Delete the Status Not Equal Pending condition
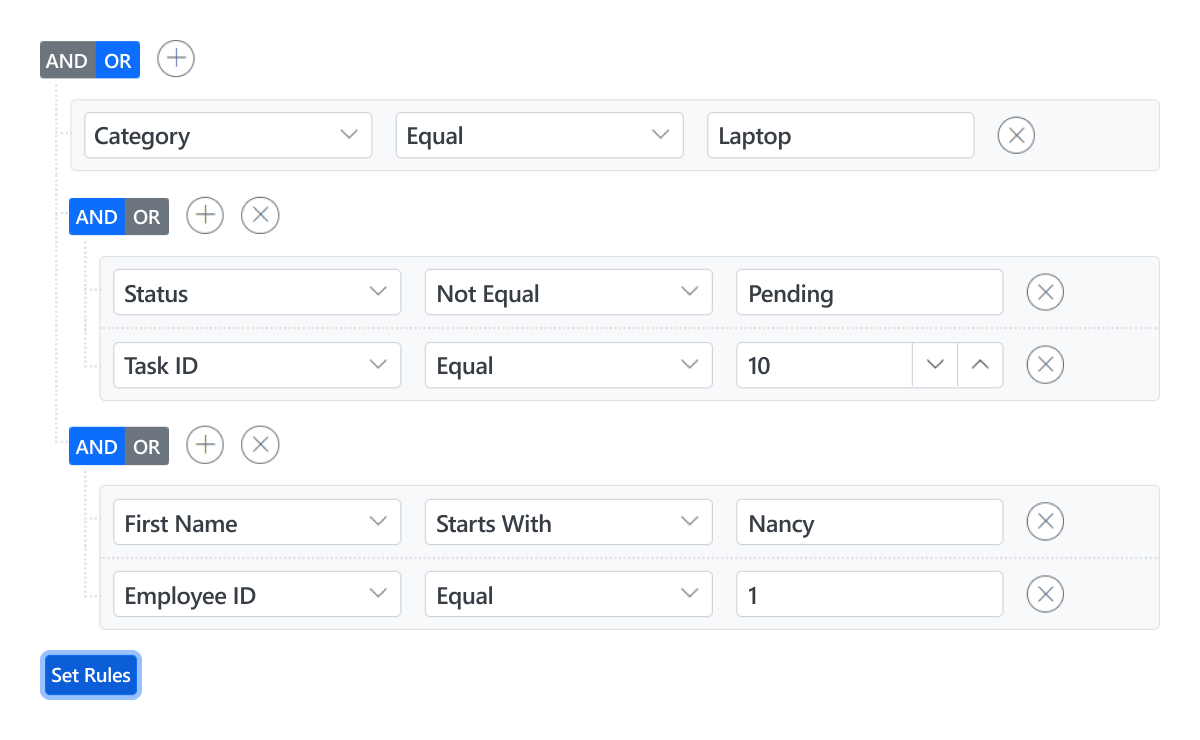The width and height of the screenshot is (1200, 740). click(1045, 292)
